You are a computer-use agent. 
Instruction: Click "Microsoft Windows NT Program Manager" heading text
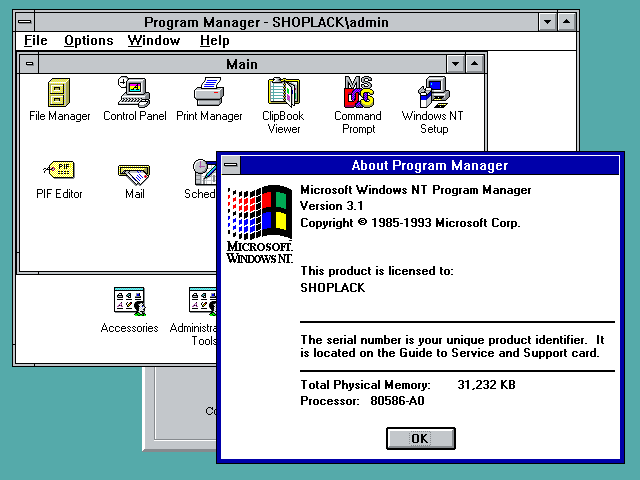416,190
